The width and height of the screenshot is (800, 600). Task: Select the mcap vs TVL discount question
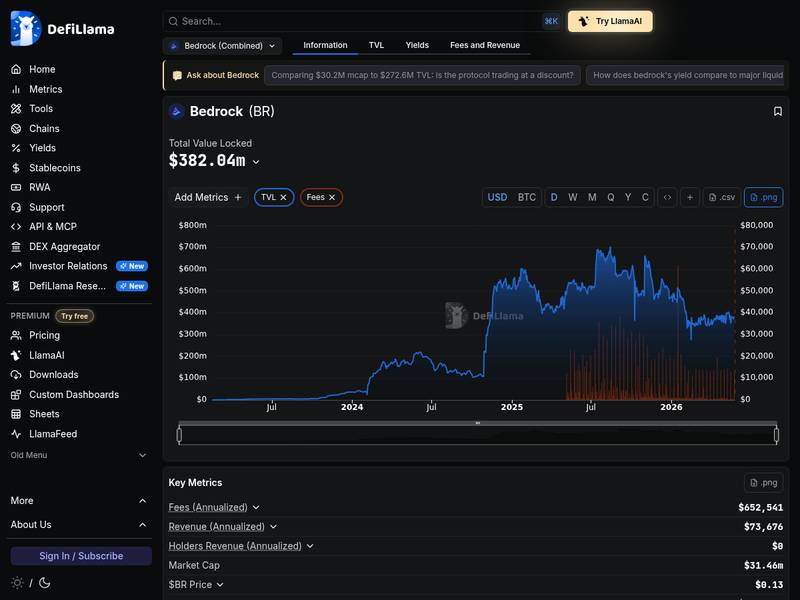pyautogui.click(x=422, y=76)
